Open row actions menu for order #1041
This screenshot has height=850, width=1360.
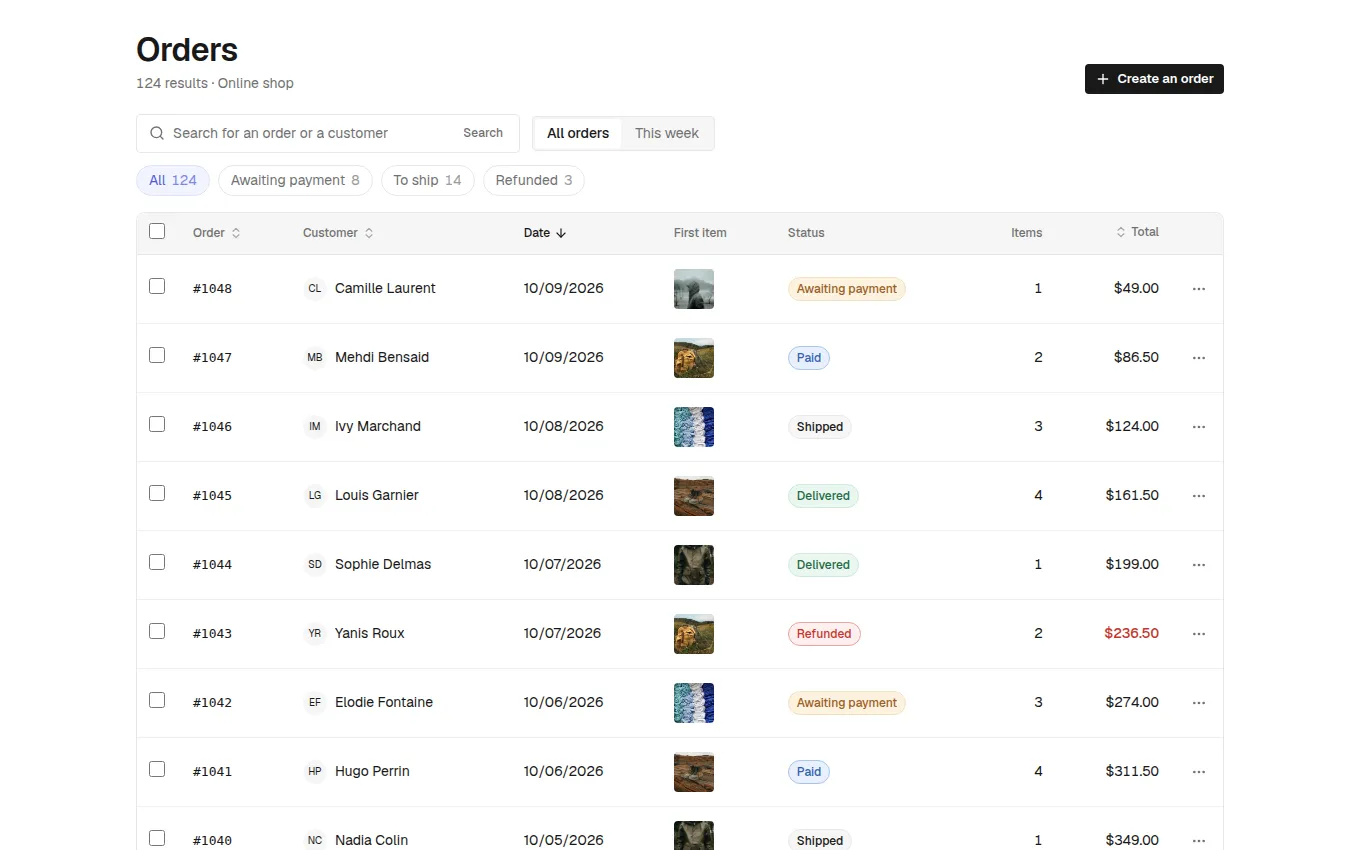click(x=1199, y=772)
